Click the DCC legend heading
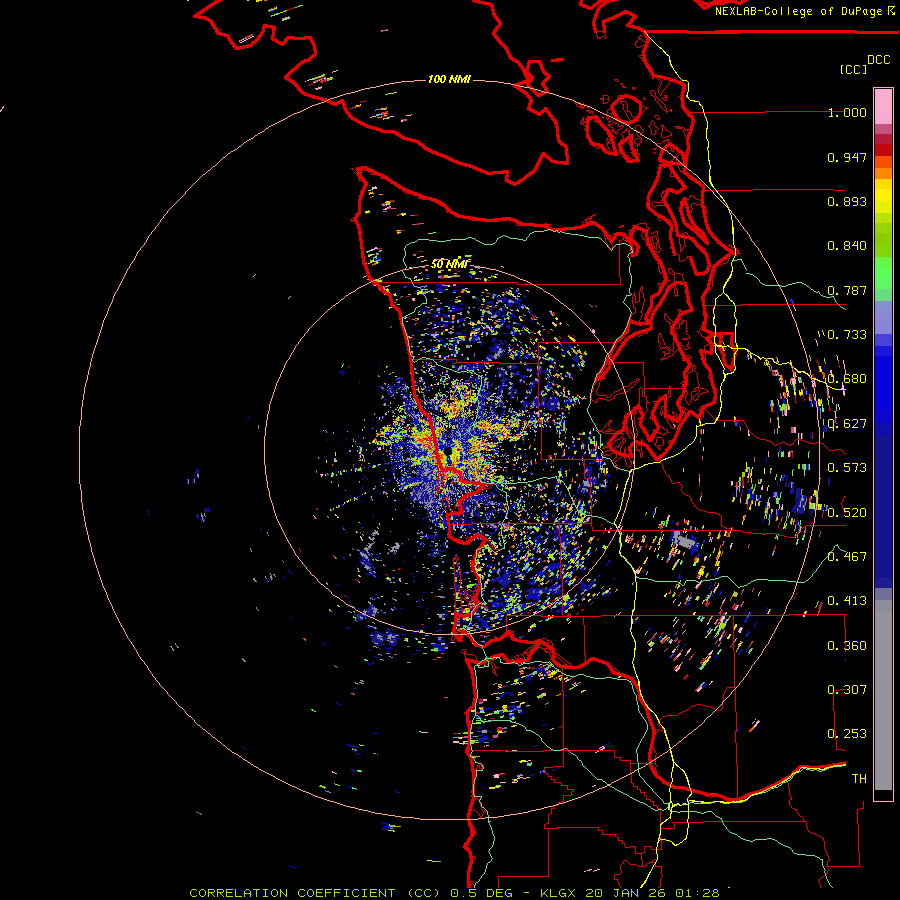Viewport: 900px width, 900px height. click(x=878, y=60)
